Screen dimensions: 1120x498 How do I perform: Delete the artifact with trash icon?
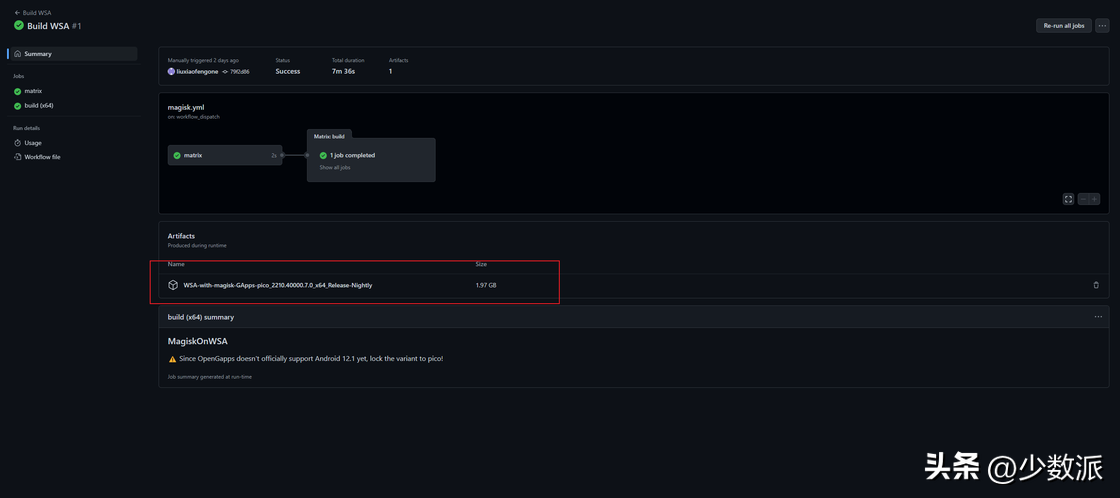pos(1096,285)
